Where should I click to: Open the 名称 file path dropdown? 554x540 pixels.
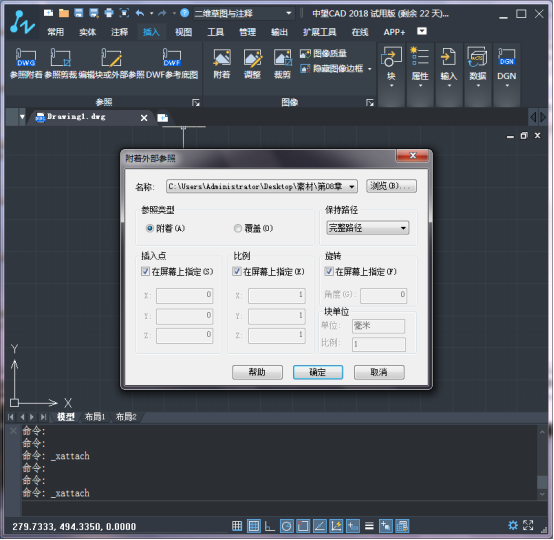point(352,187)
